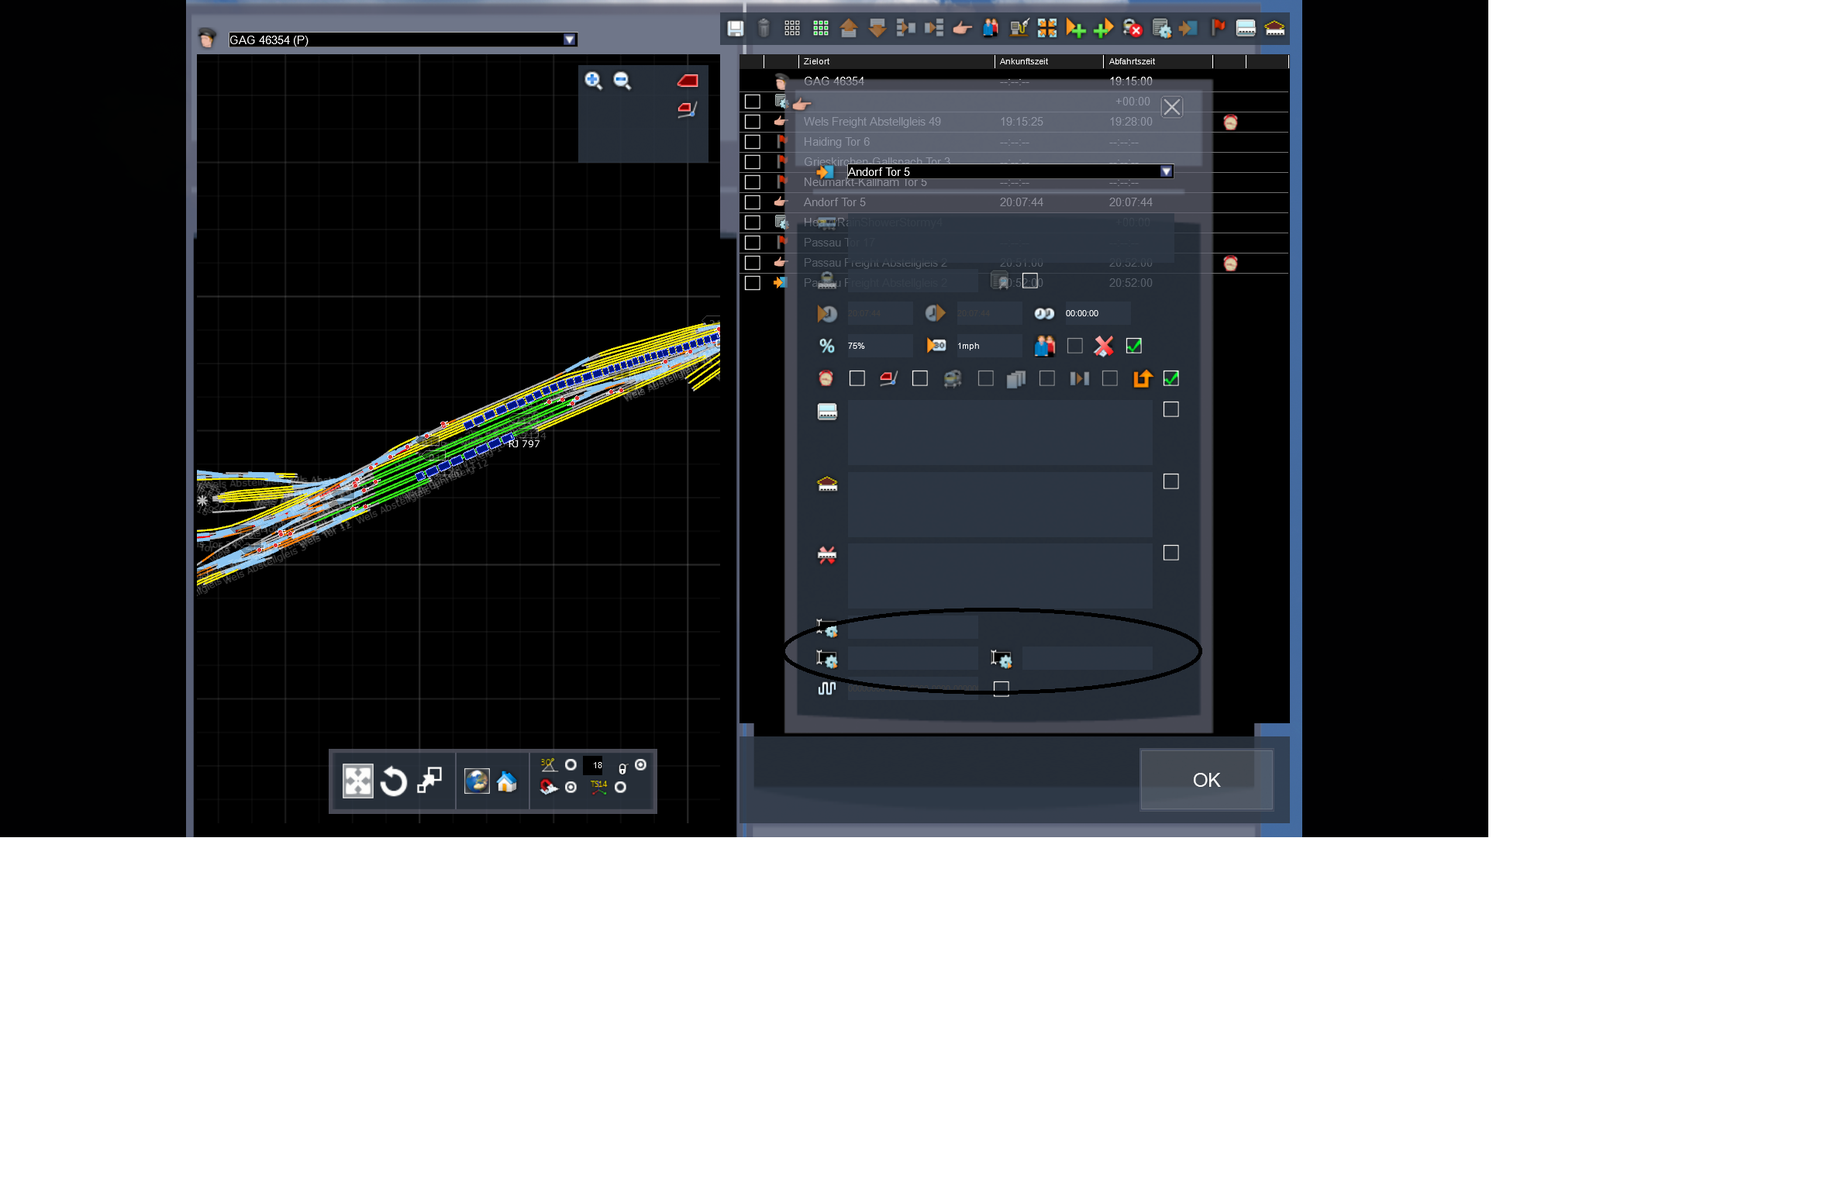Confirm the instruction with the OK button
The image size is (1841, 1200).
1206,780
